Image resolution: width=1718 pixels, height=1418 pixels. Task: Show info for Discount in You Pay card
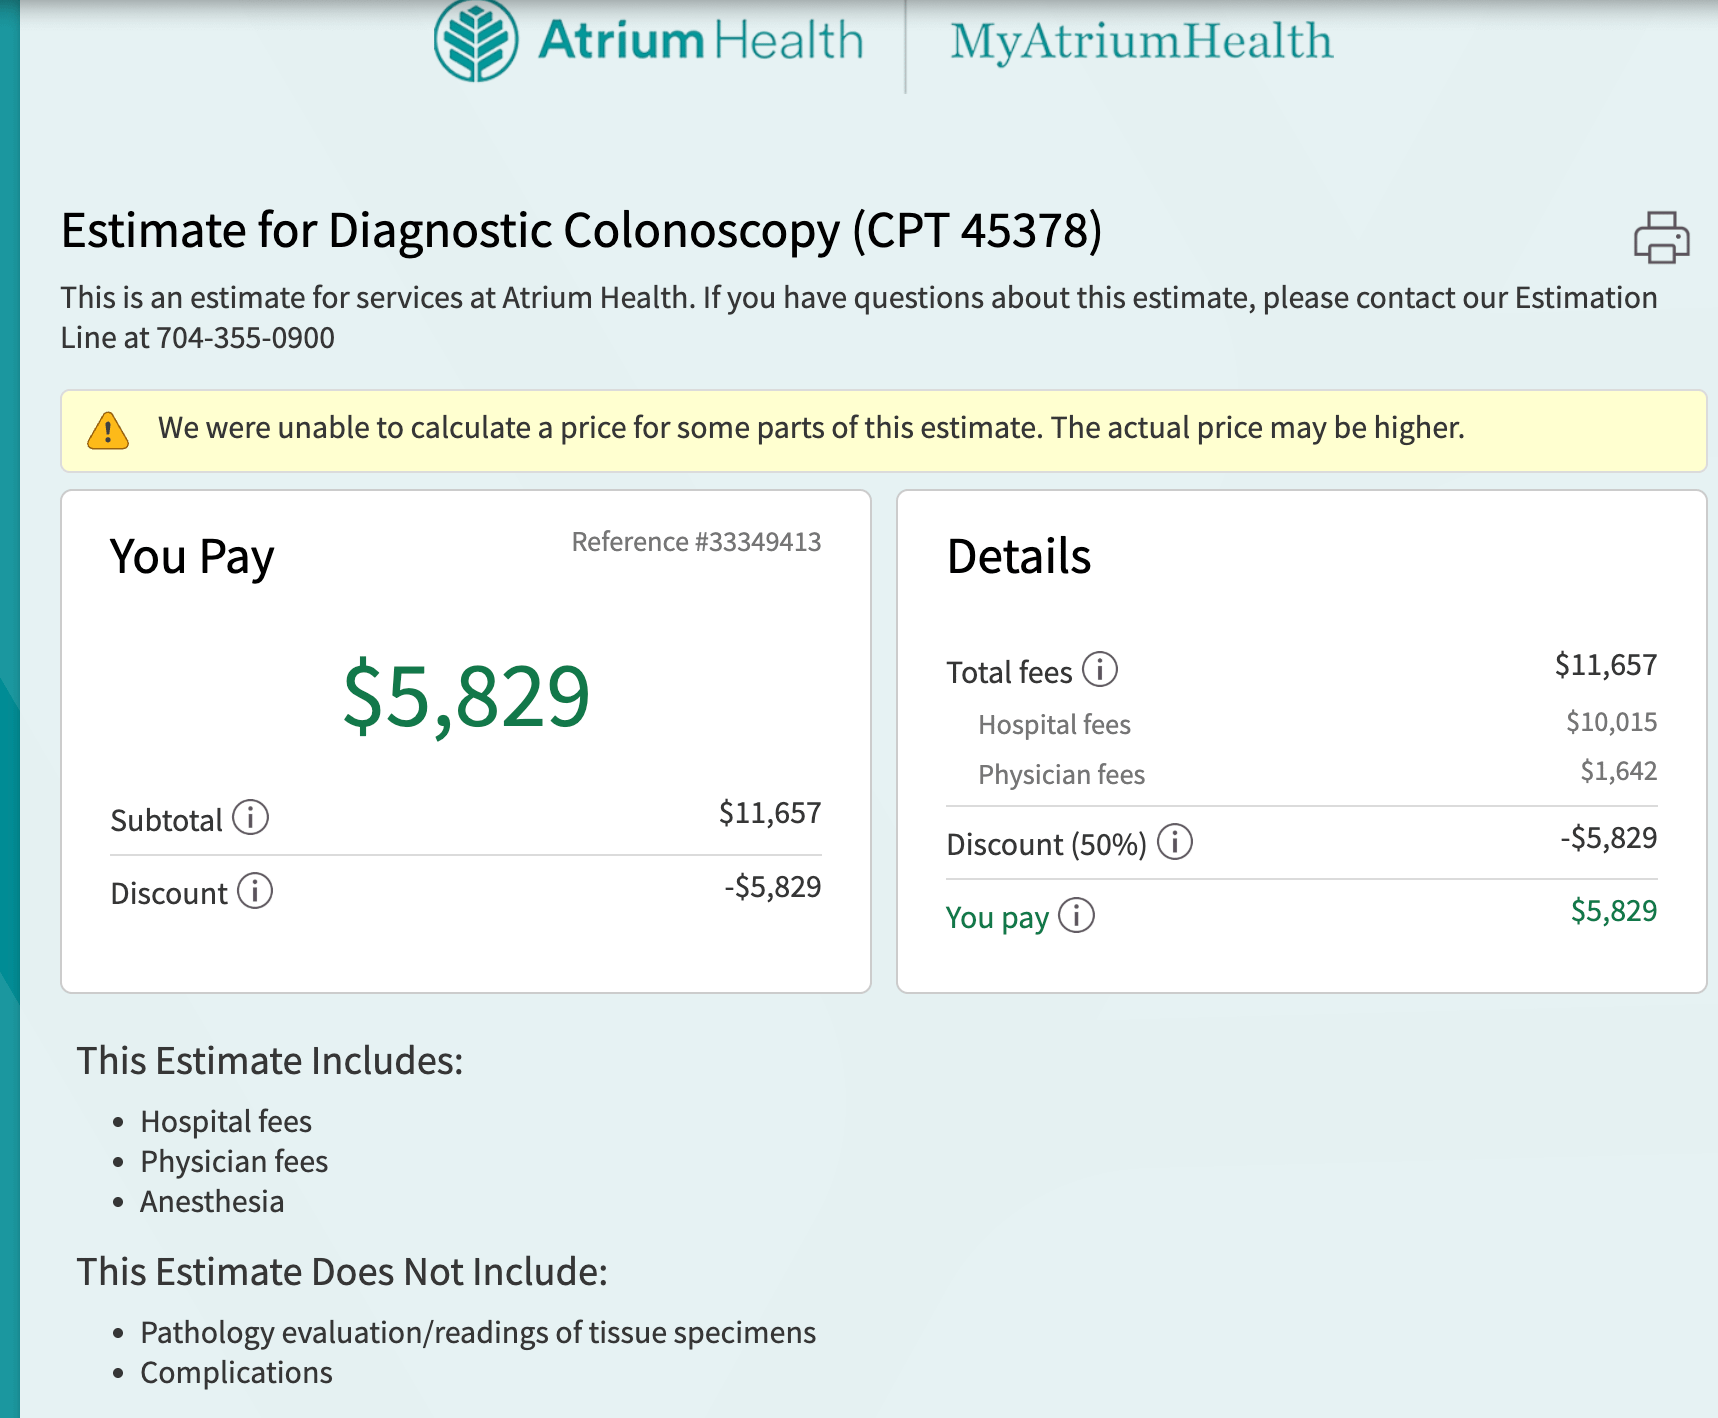click(255, 890)
